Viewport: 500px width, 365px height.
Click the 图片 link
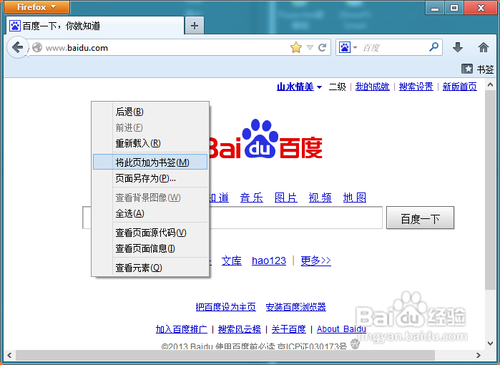tap(286, 198)
